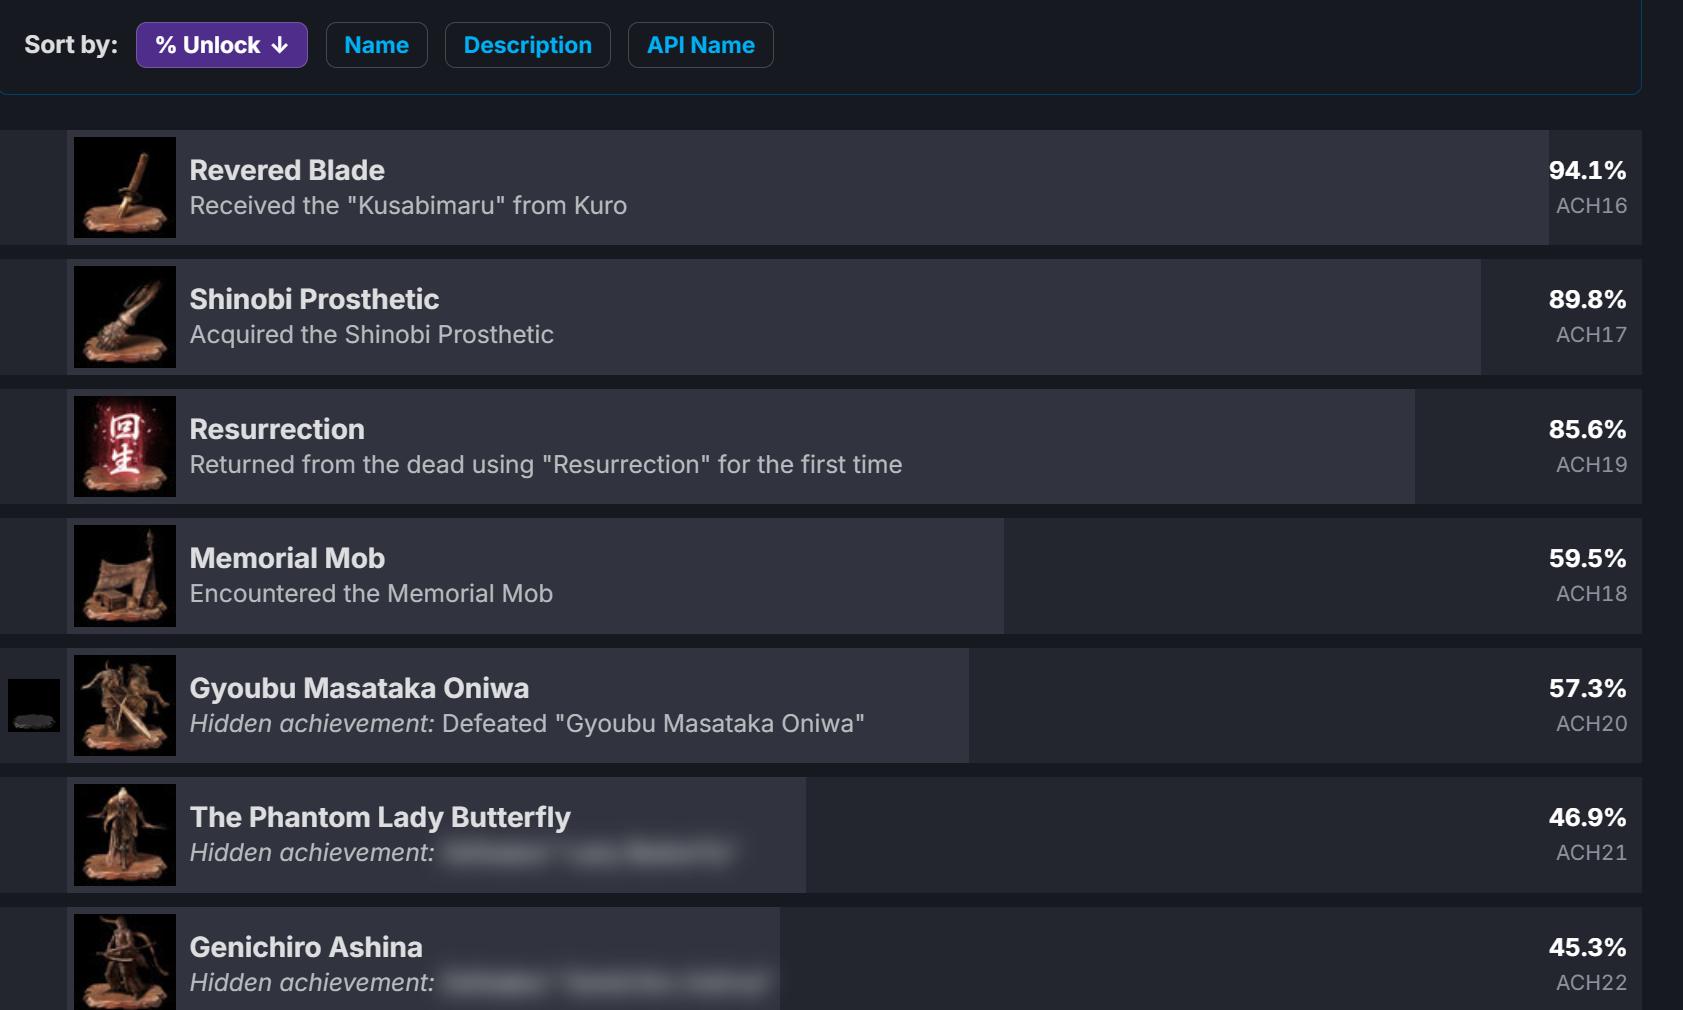Viewport: 1683px width, 1010px height.
Task: Open the Gyoubu Masataka Oniwa achievement icon
Action: tap(125, 705)
